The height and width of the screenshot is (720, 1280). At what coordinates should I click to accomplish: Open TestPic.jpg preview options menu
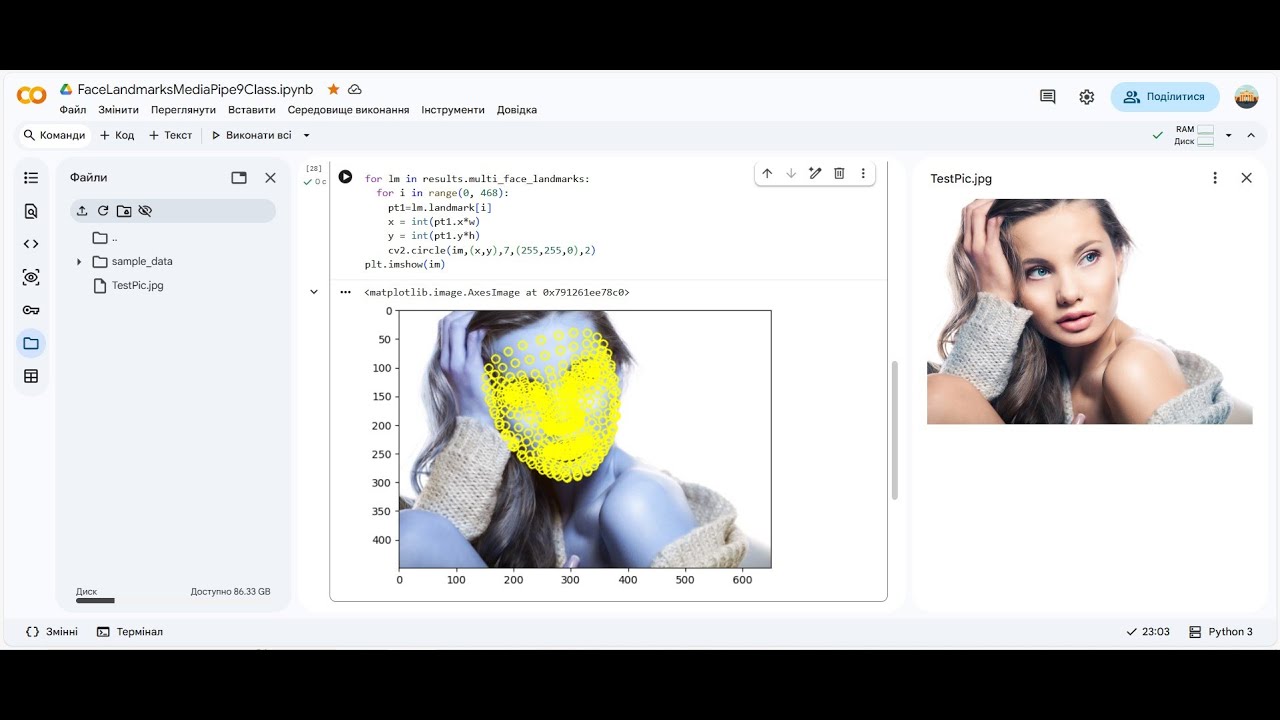coord(1215,178)
